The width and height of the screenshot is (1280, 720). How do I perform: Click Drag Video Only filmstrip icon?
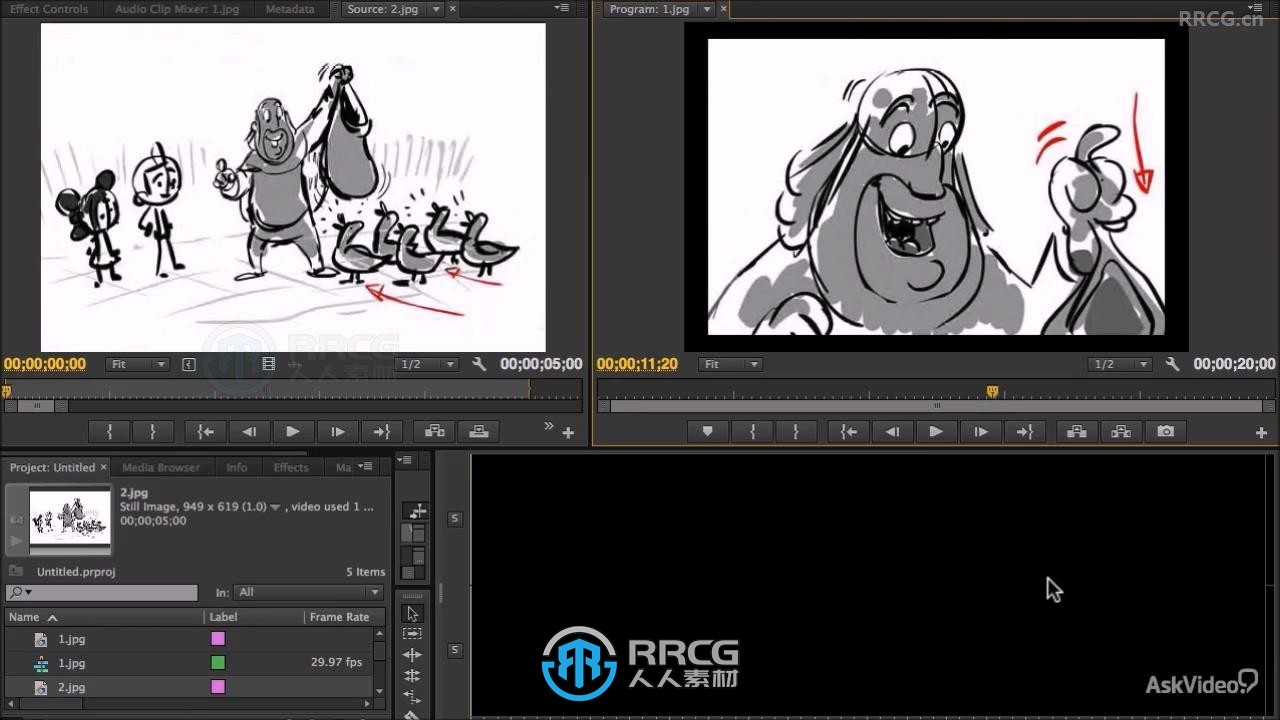point(268,364)
